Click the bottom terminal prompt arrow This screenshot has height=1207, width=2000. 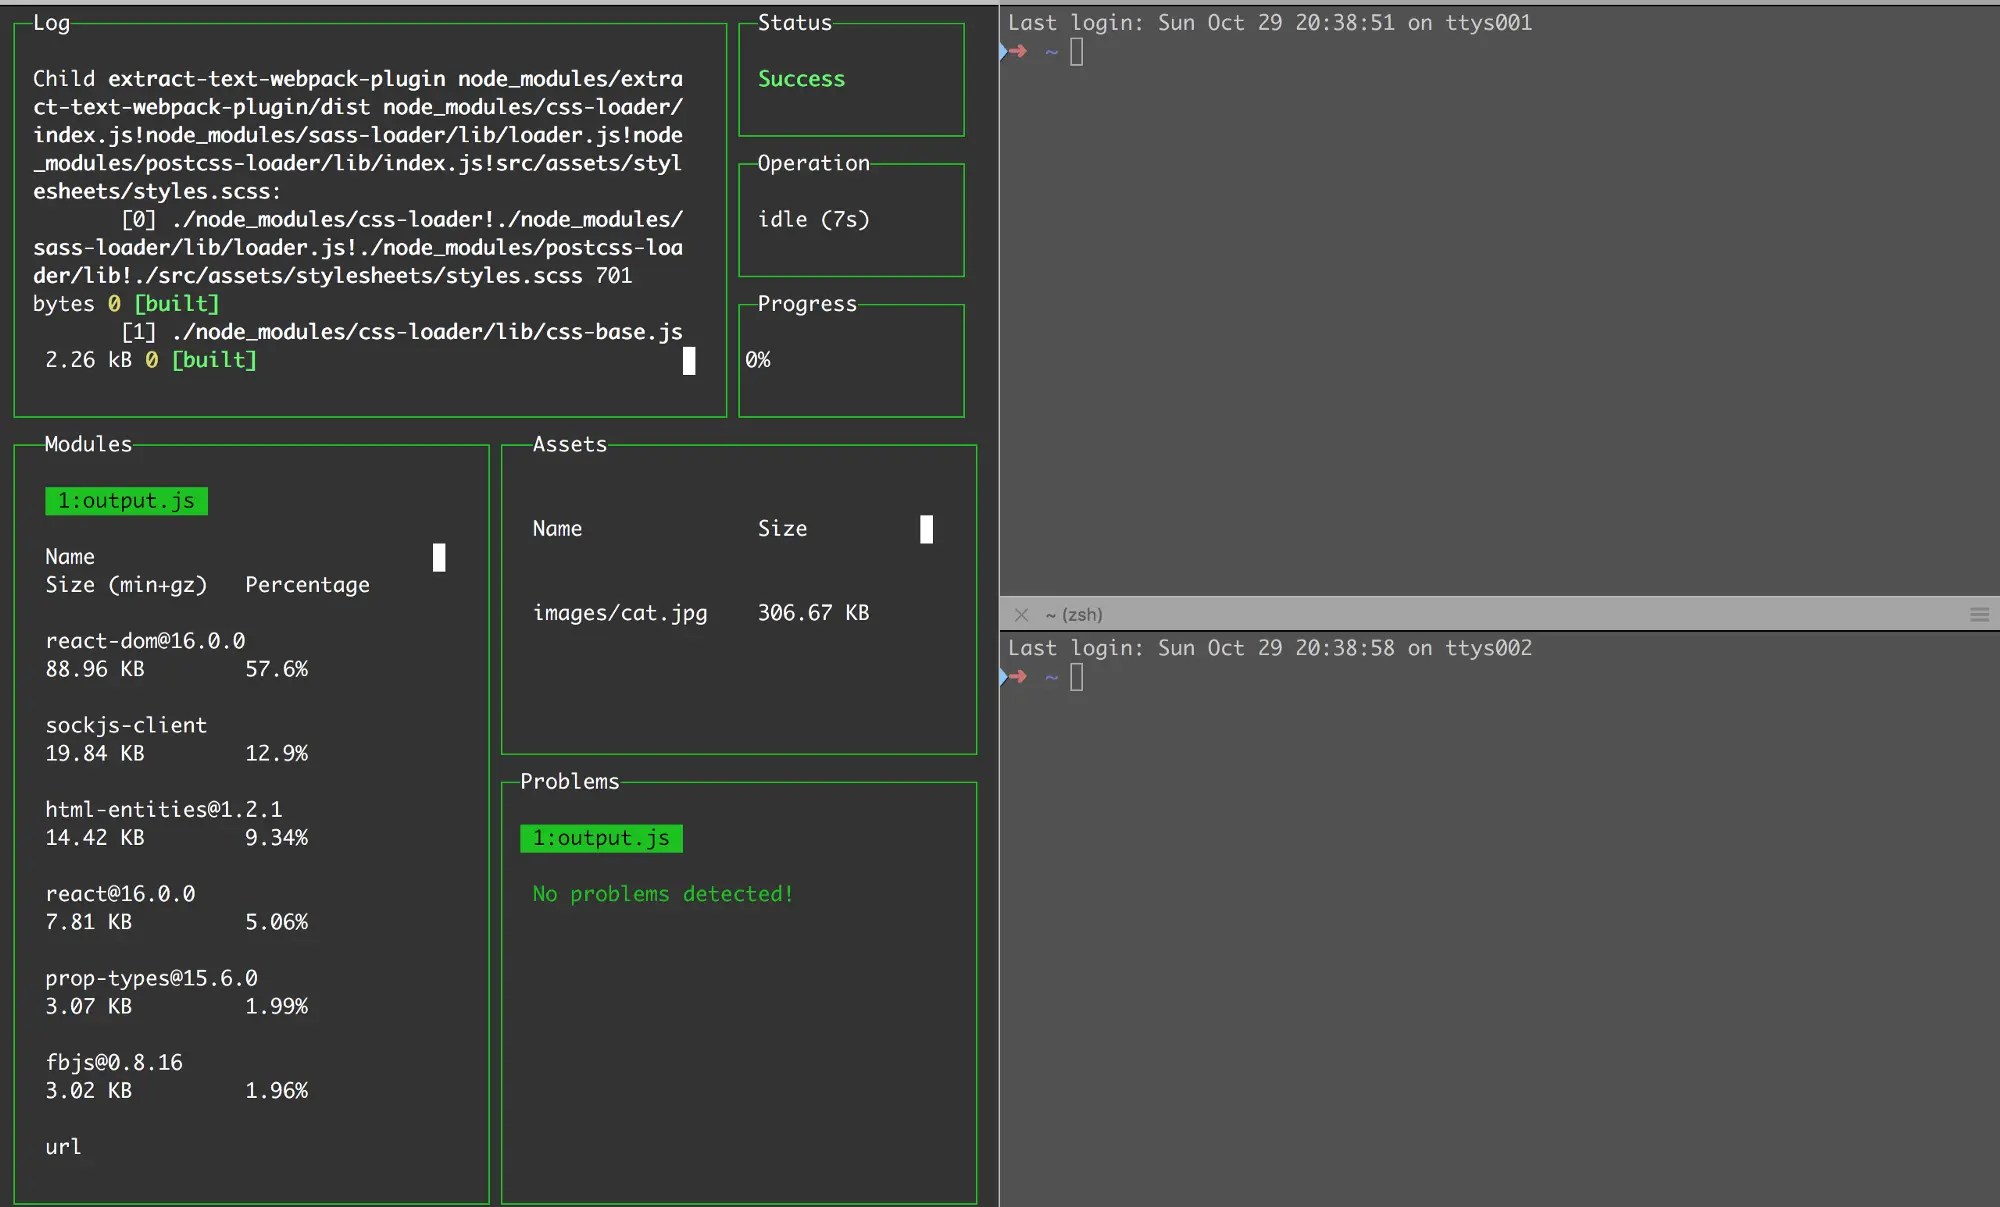pos(1017,677)
